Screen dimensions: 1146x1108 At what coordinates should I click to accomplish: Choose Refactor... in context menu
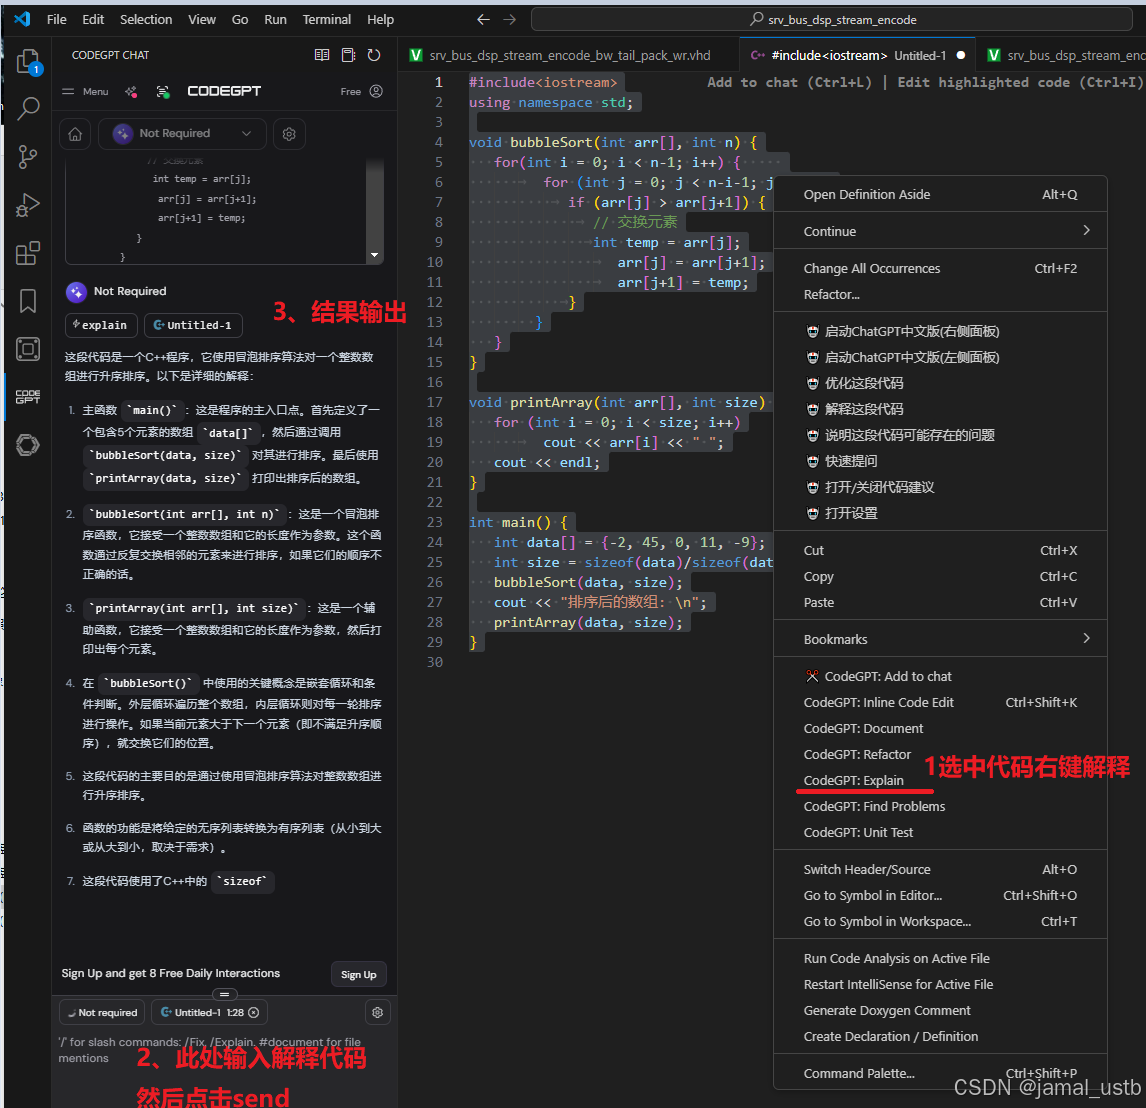tap(940, 295)
